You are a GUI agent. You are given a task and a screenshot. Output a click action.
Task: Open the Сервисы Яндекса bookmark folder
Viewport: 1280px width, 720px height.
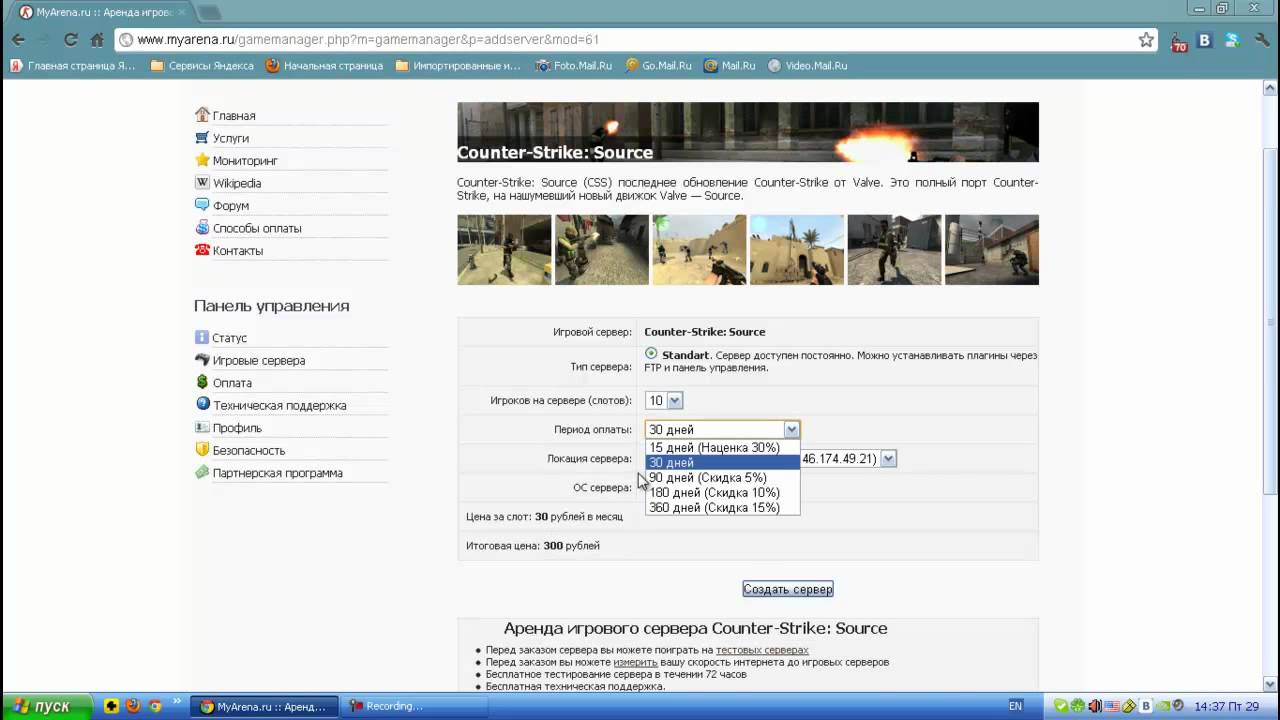(x=202, y=66)
